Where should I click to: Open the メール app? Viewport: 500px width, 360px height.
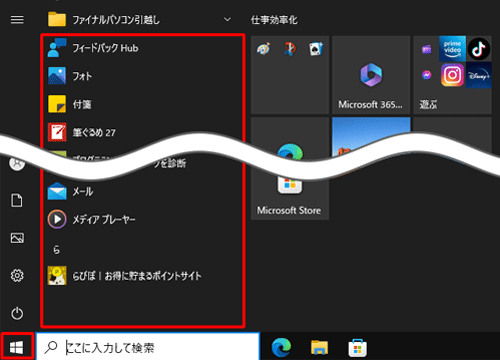pos(143,191)
